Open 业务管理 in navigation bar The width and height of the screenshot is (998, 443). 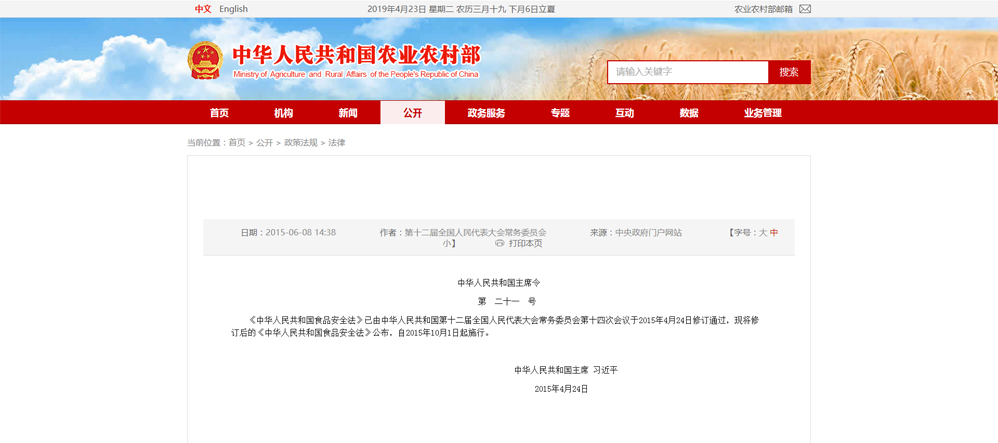[x=763, y=113]
